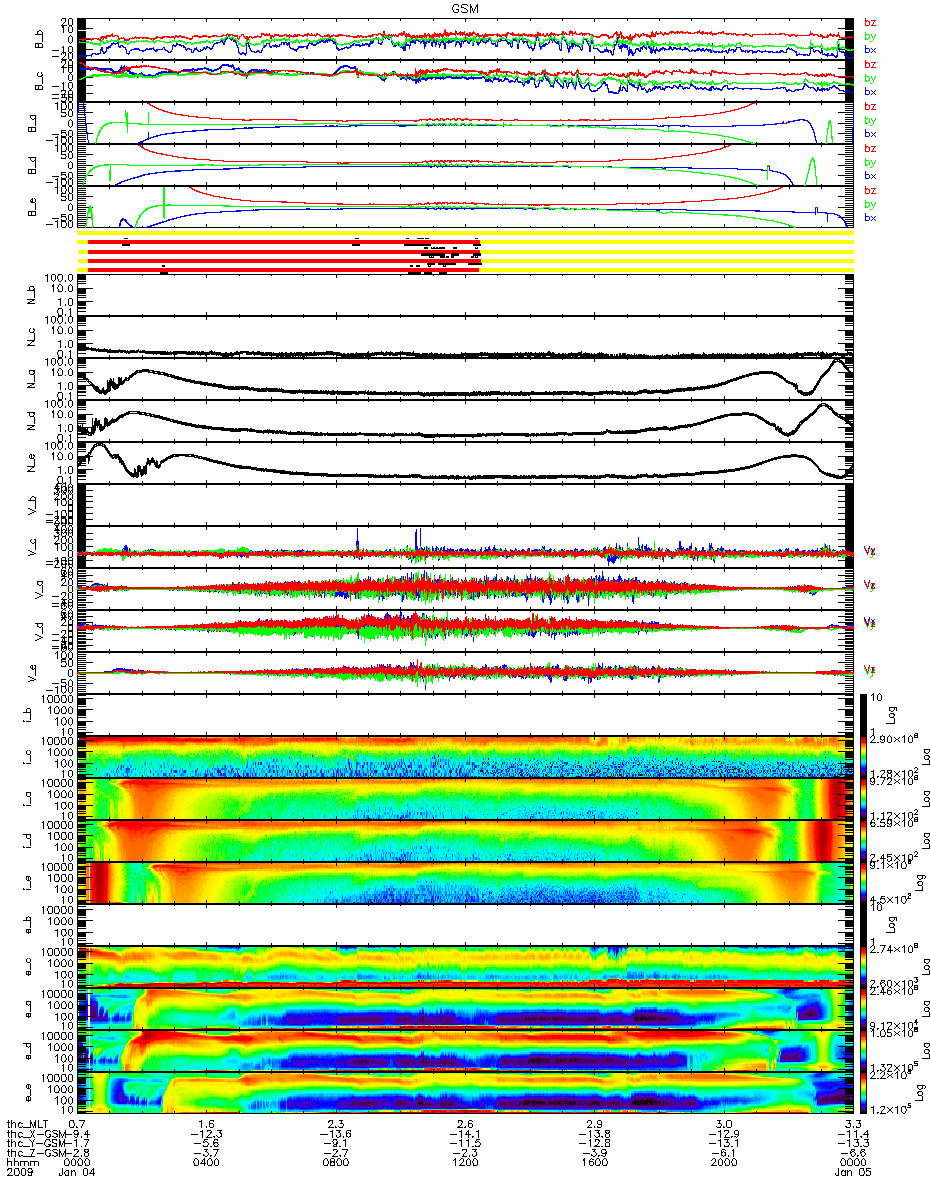This screenshot has width=930, height=1200.
Task: Click the 2009 year label
Action: [x=20, y=1173]
